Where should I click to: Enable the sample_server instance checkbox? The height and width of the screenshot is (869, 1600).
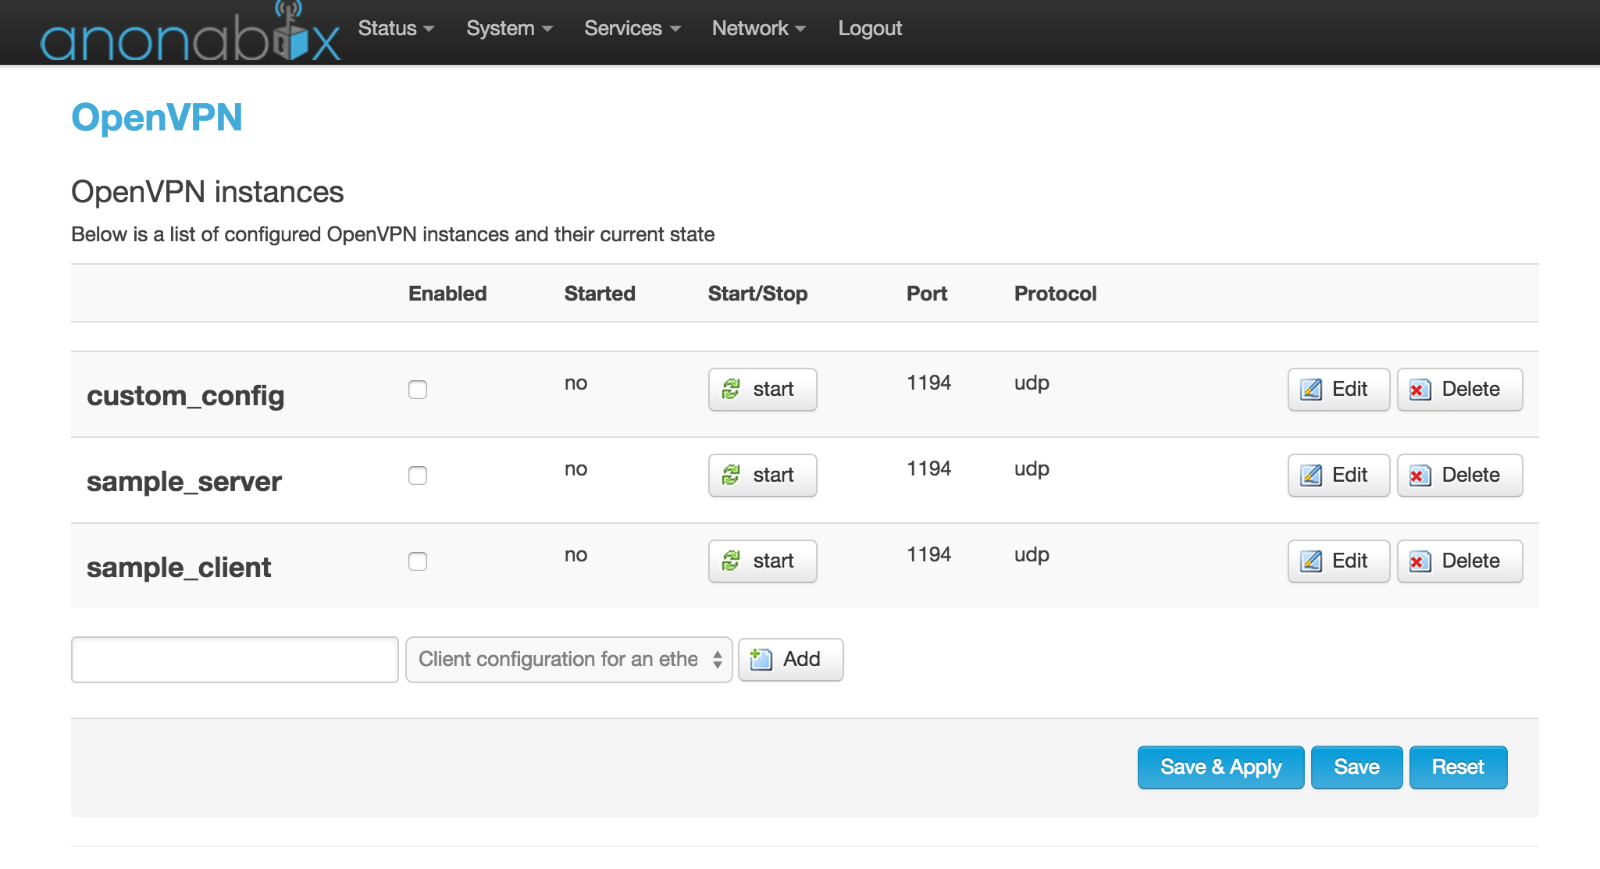pos(418,476)
